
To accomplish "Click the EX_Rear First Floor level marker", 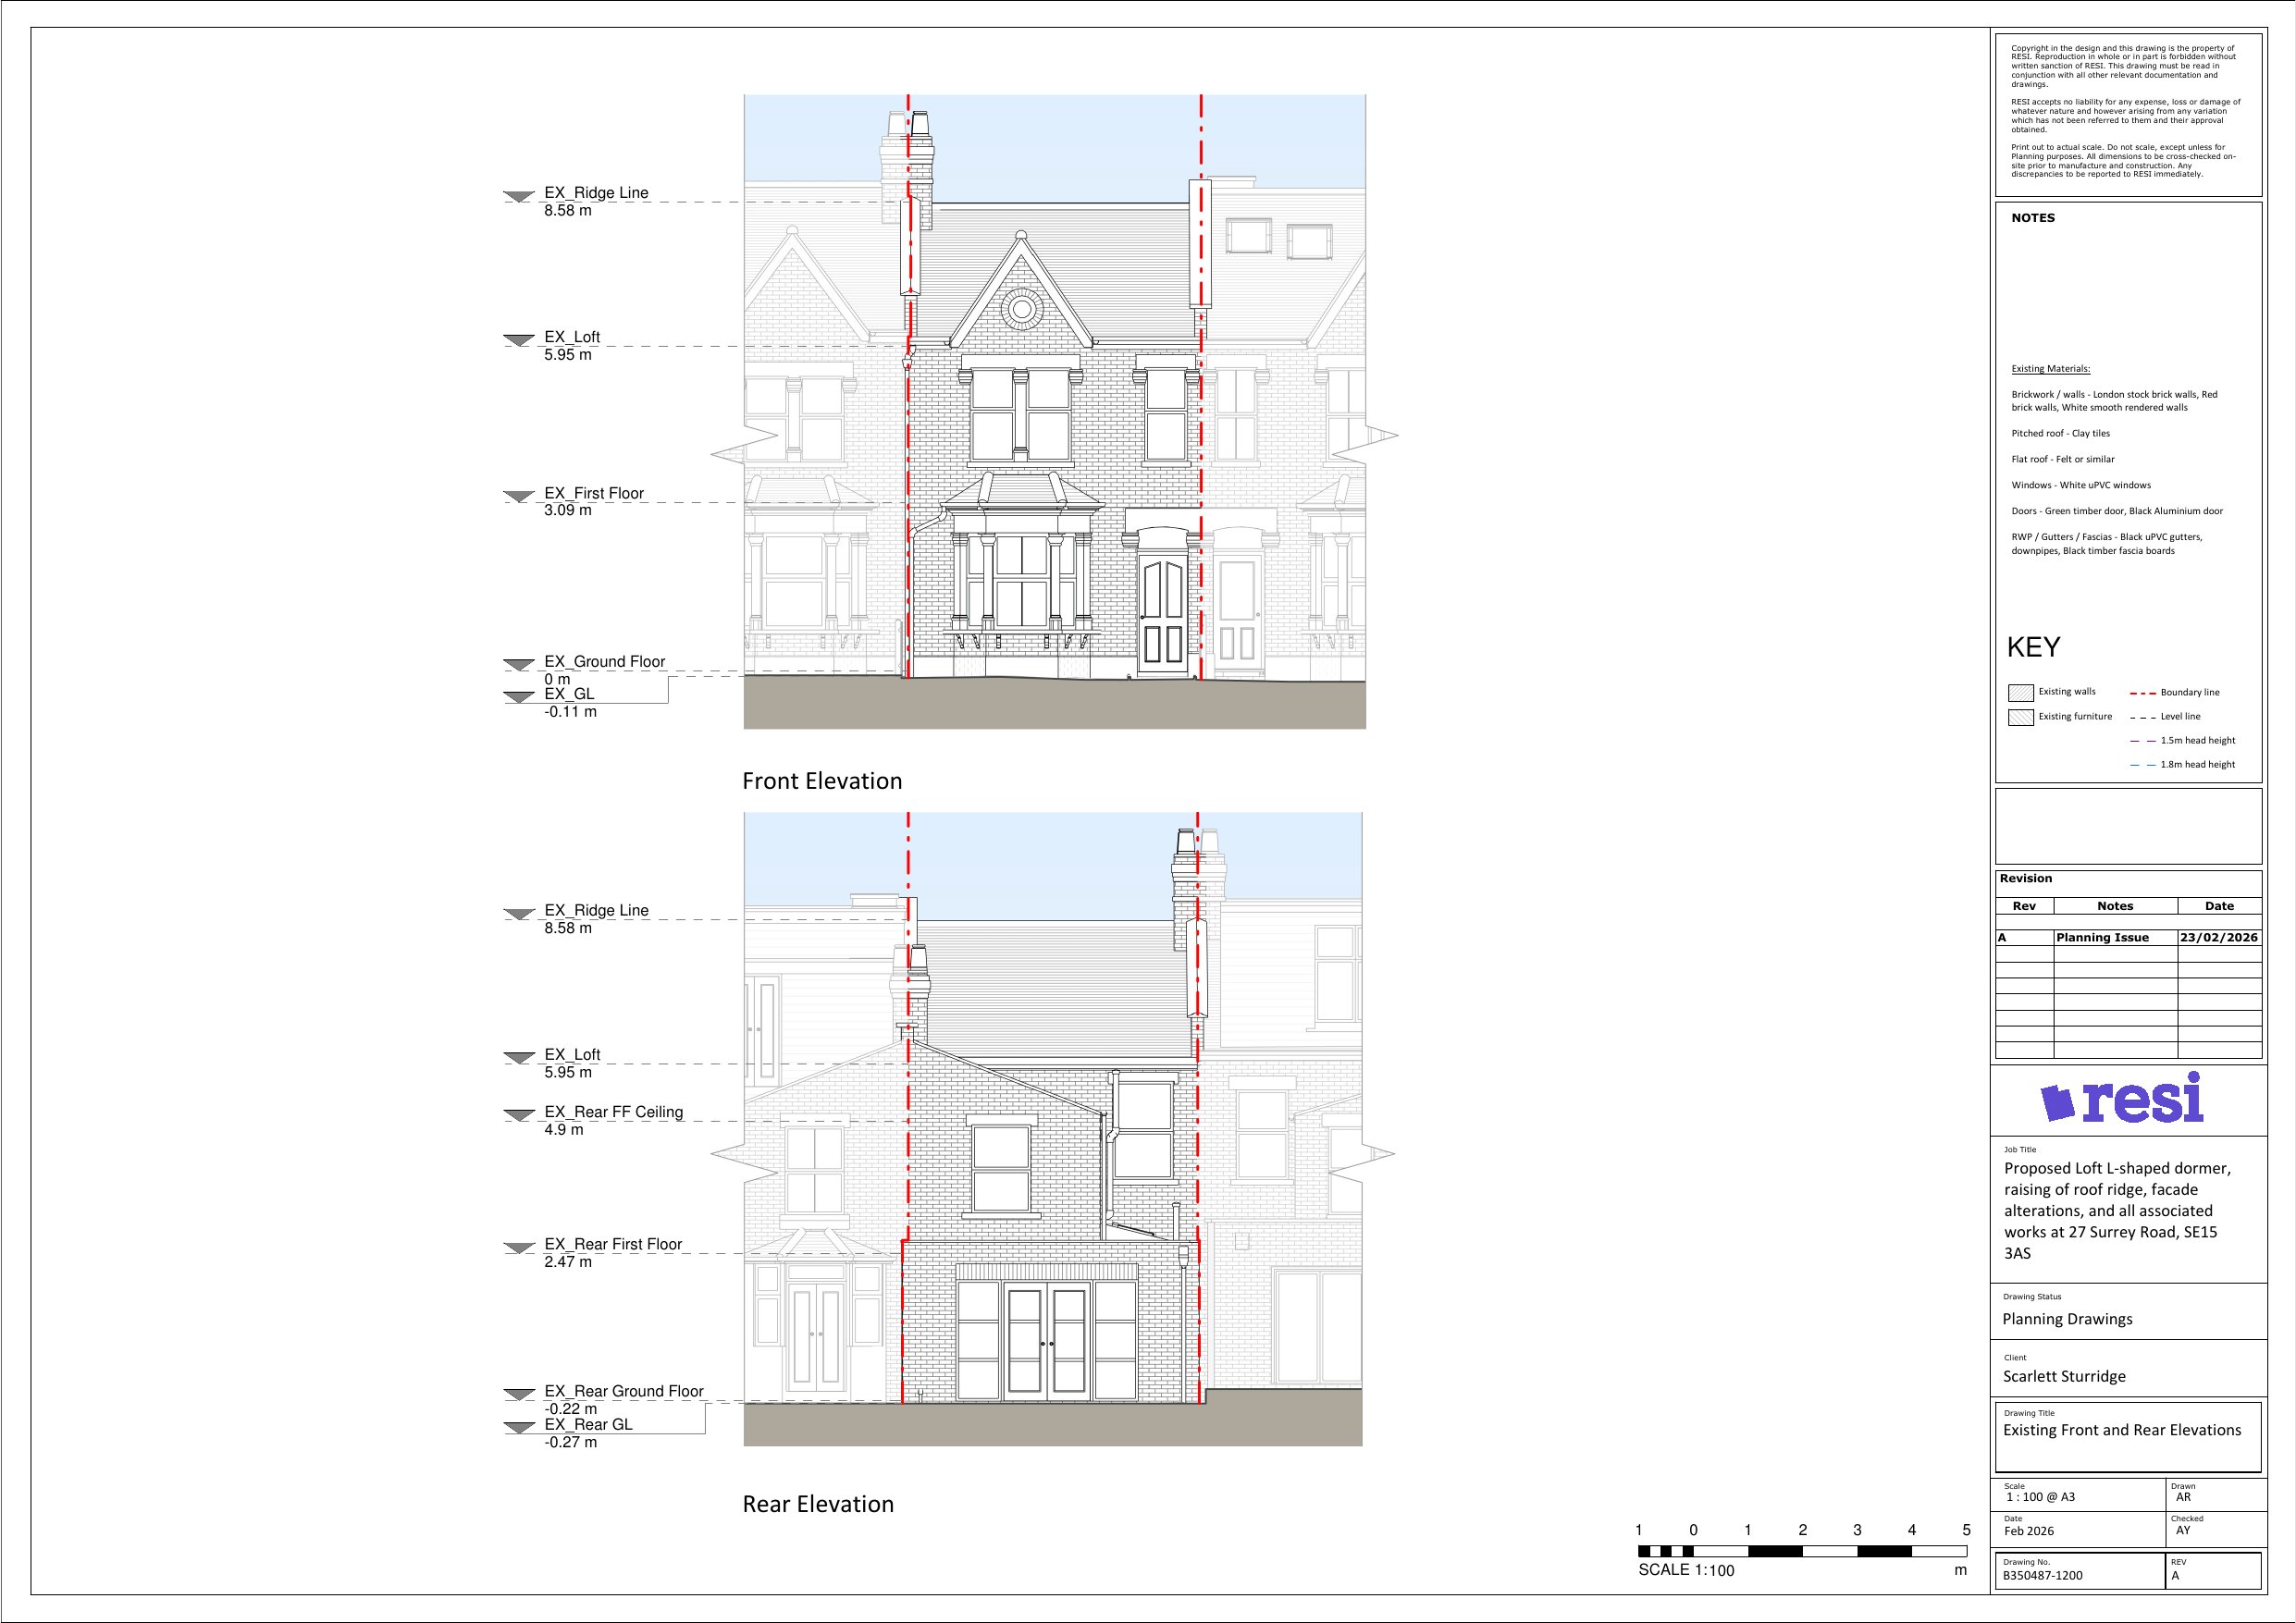I will click(518, 1248).
